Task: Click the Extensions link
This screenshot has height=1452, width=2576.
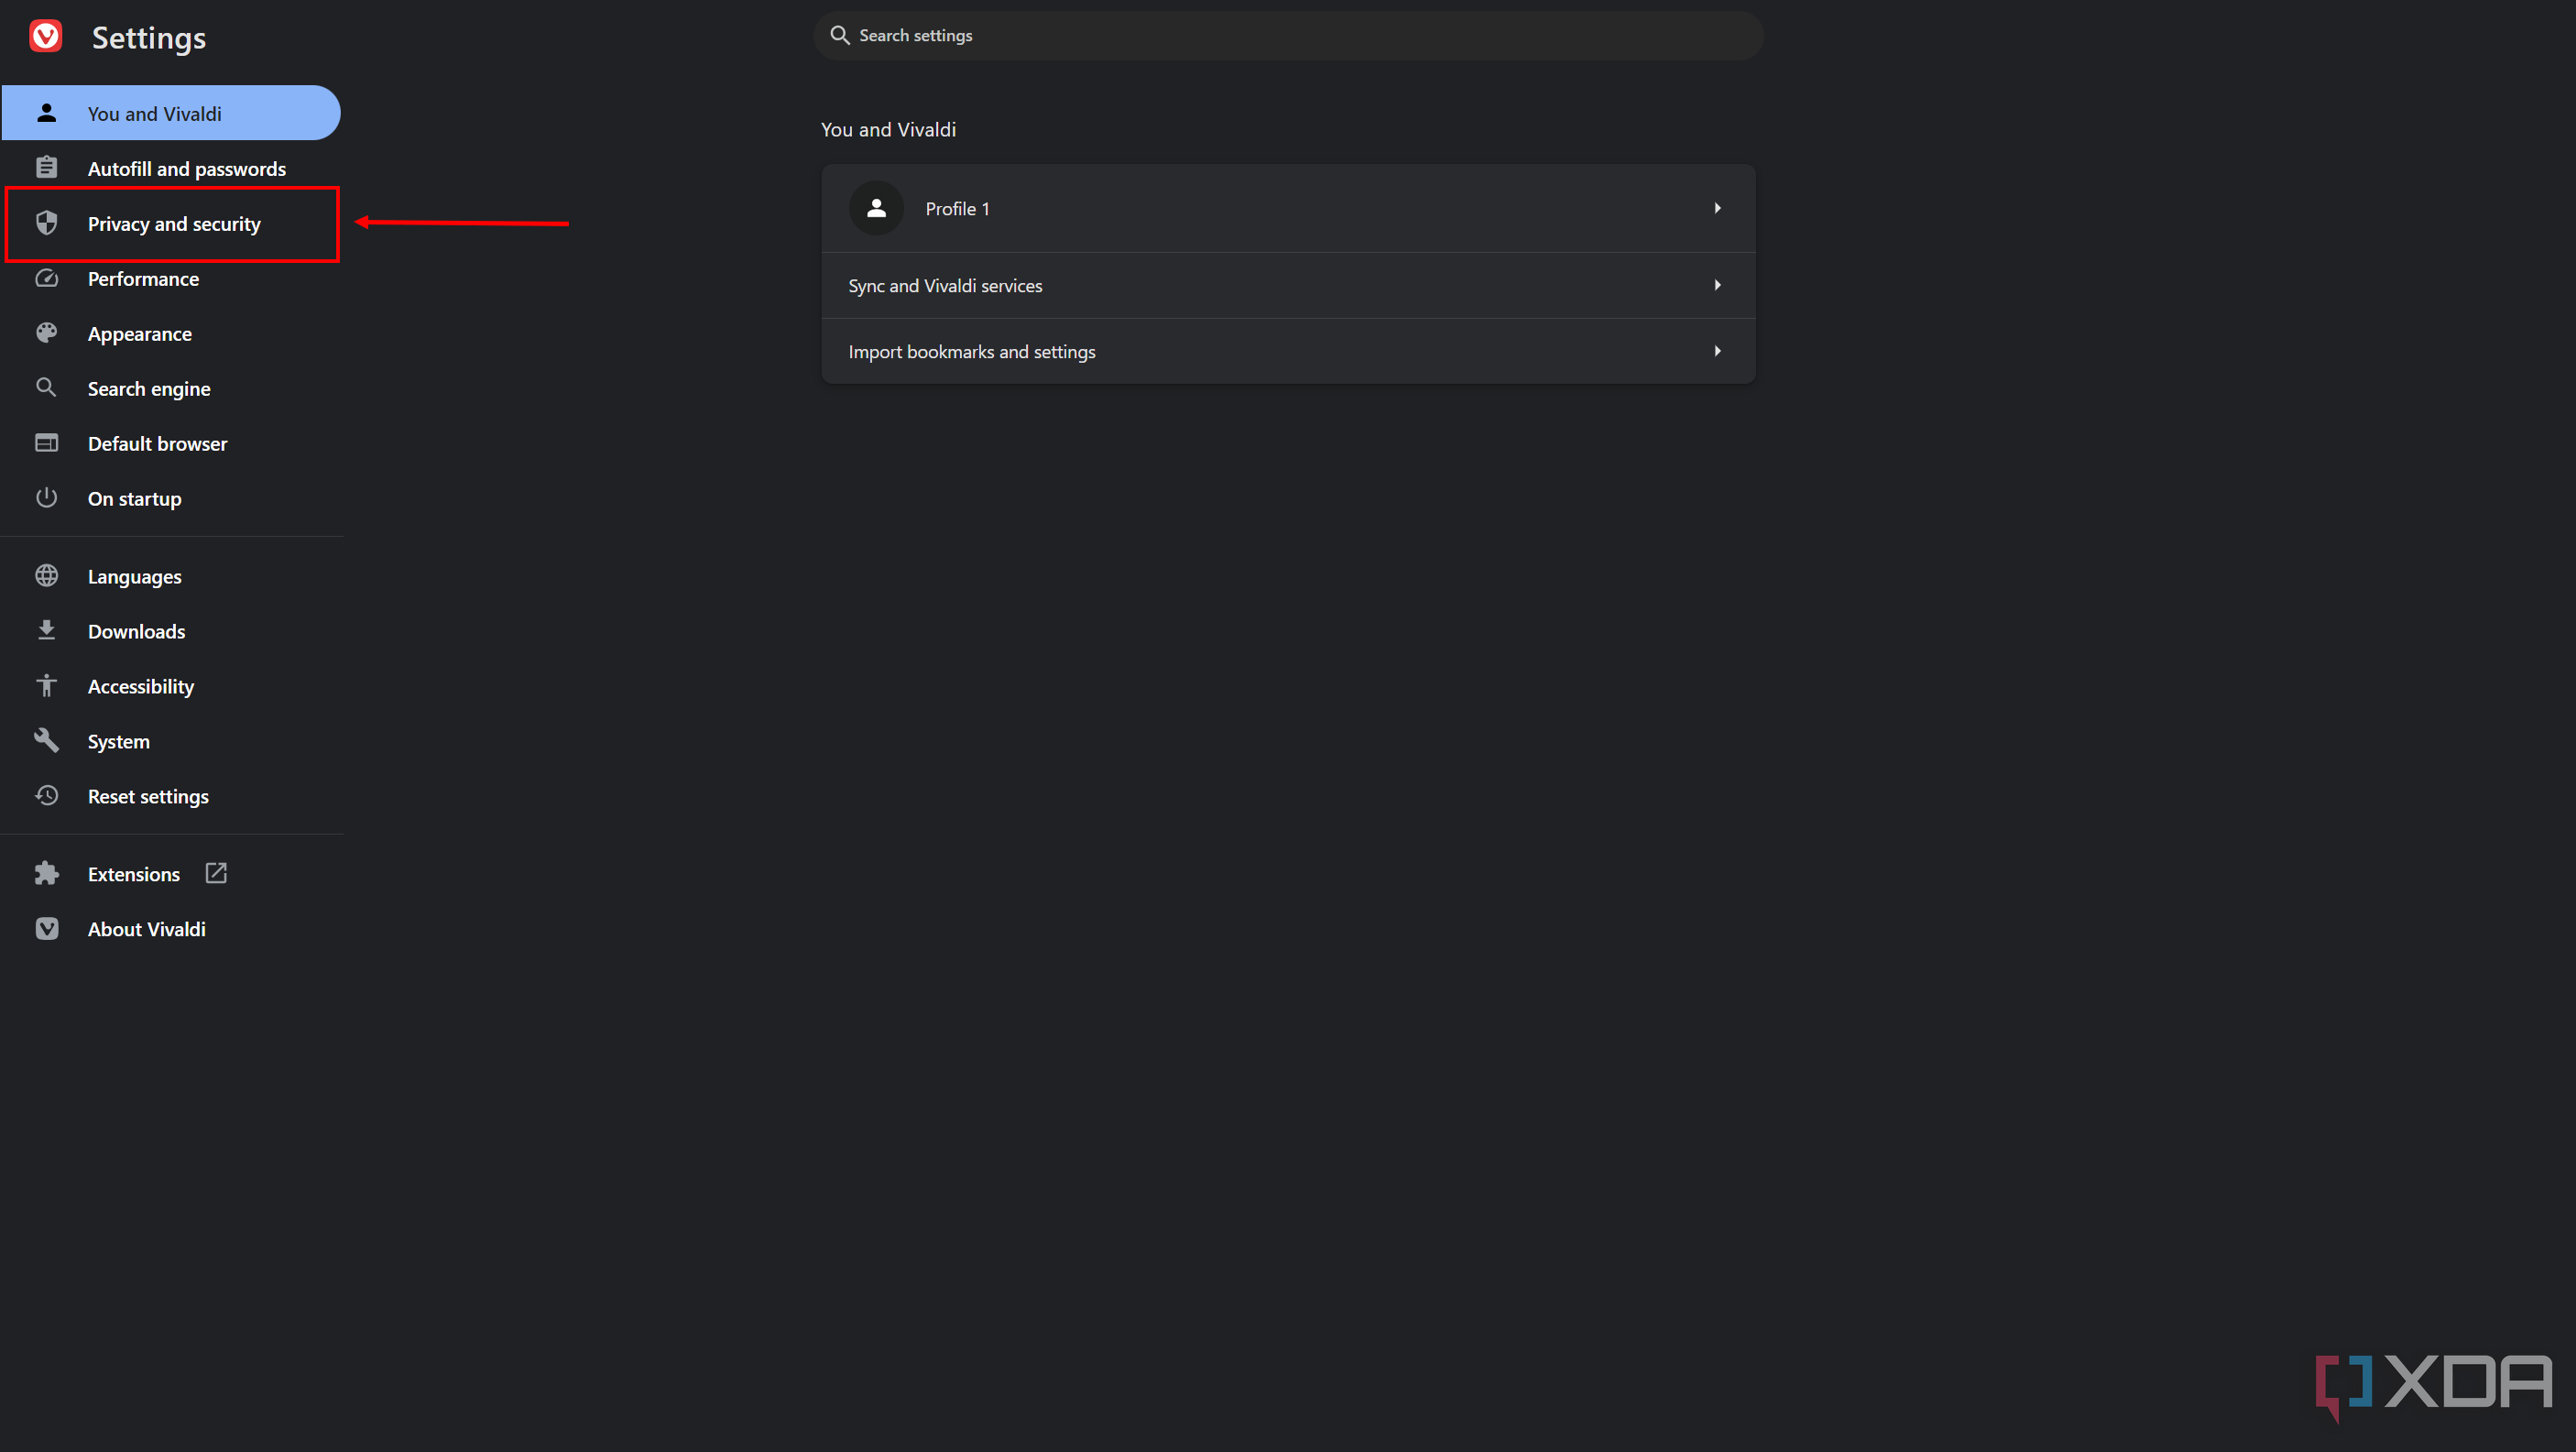Action: [133, 874]
